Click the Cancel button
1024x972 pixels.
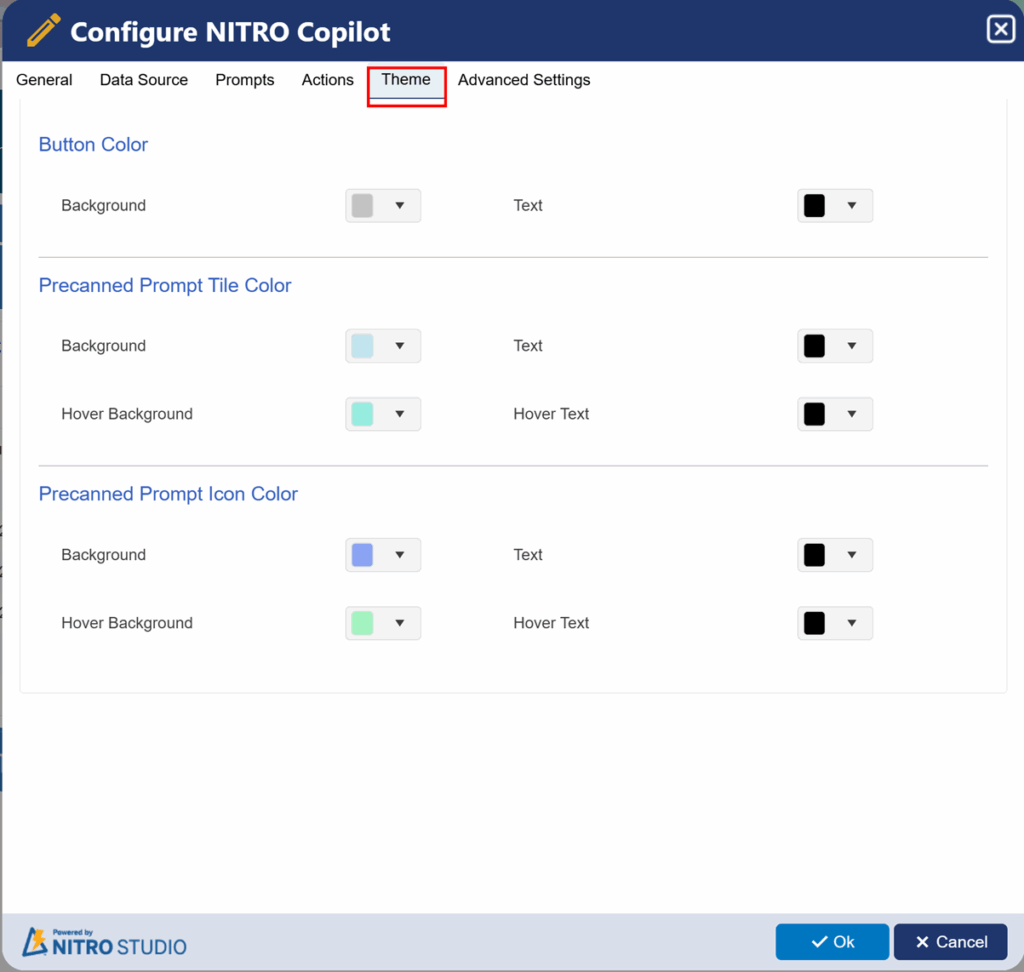click(x=950, y=941)
